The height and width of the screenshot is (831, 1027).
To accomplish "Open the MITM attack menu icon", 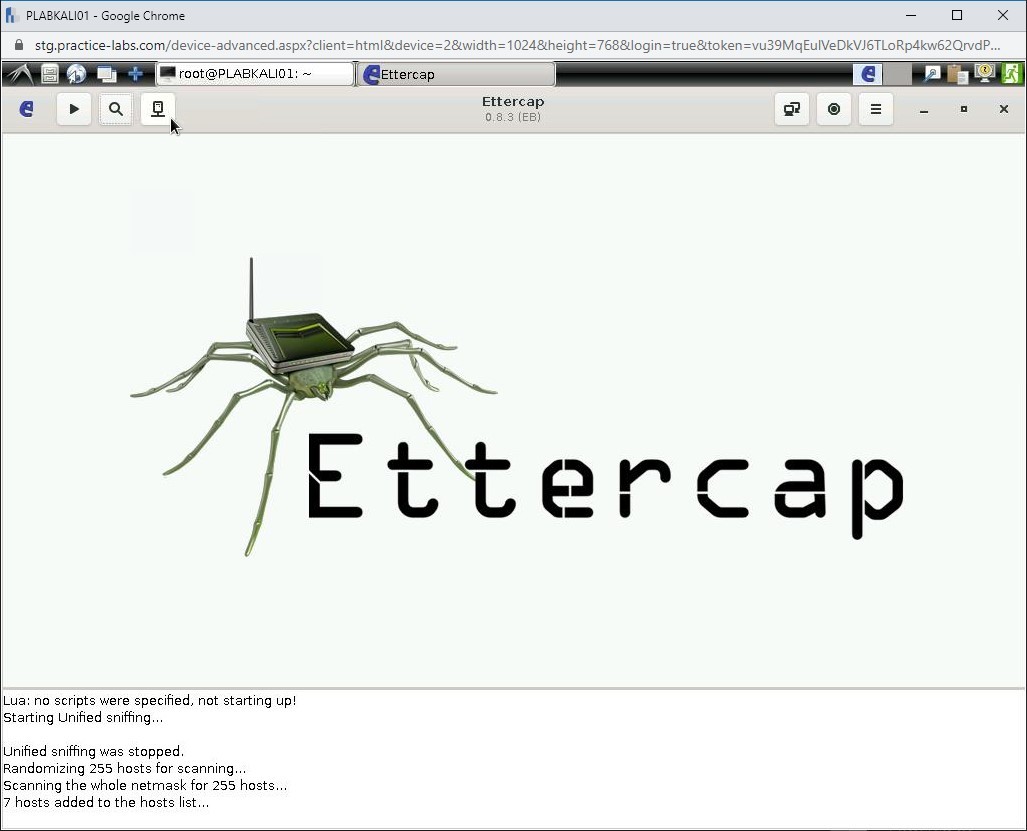I will coord(792,109).
